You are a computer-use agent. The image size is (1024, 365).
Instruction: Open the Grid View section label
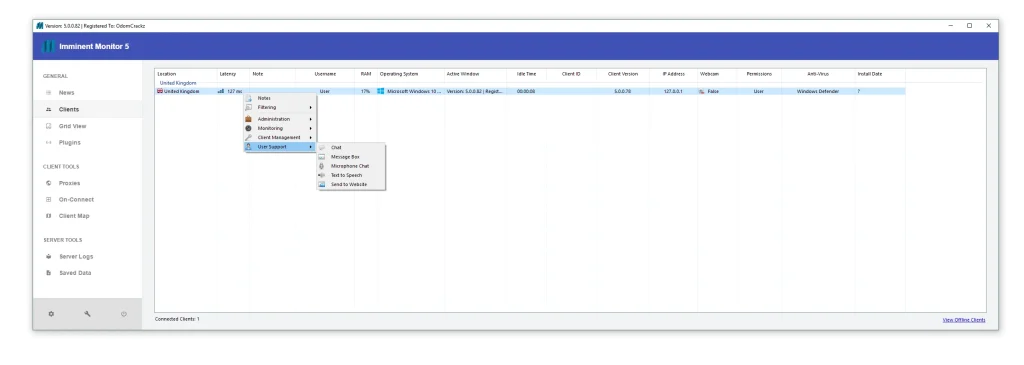click(x=72, y=126)
